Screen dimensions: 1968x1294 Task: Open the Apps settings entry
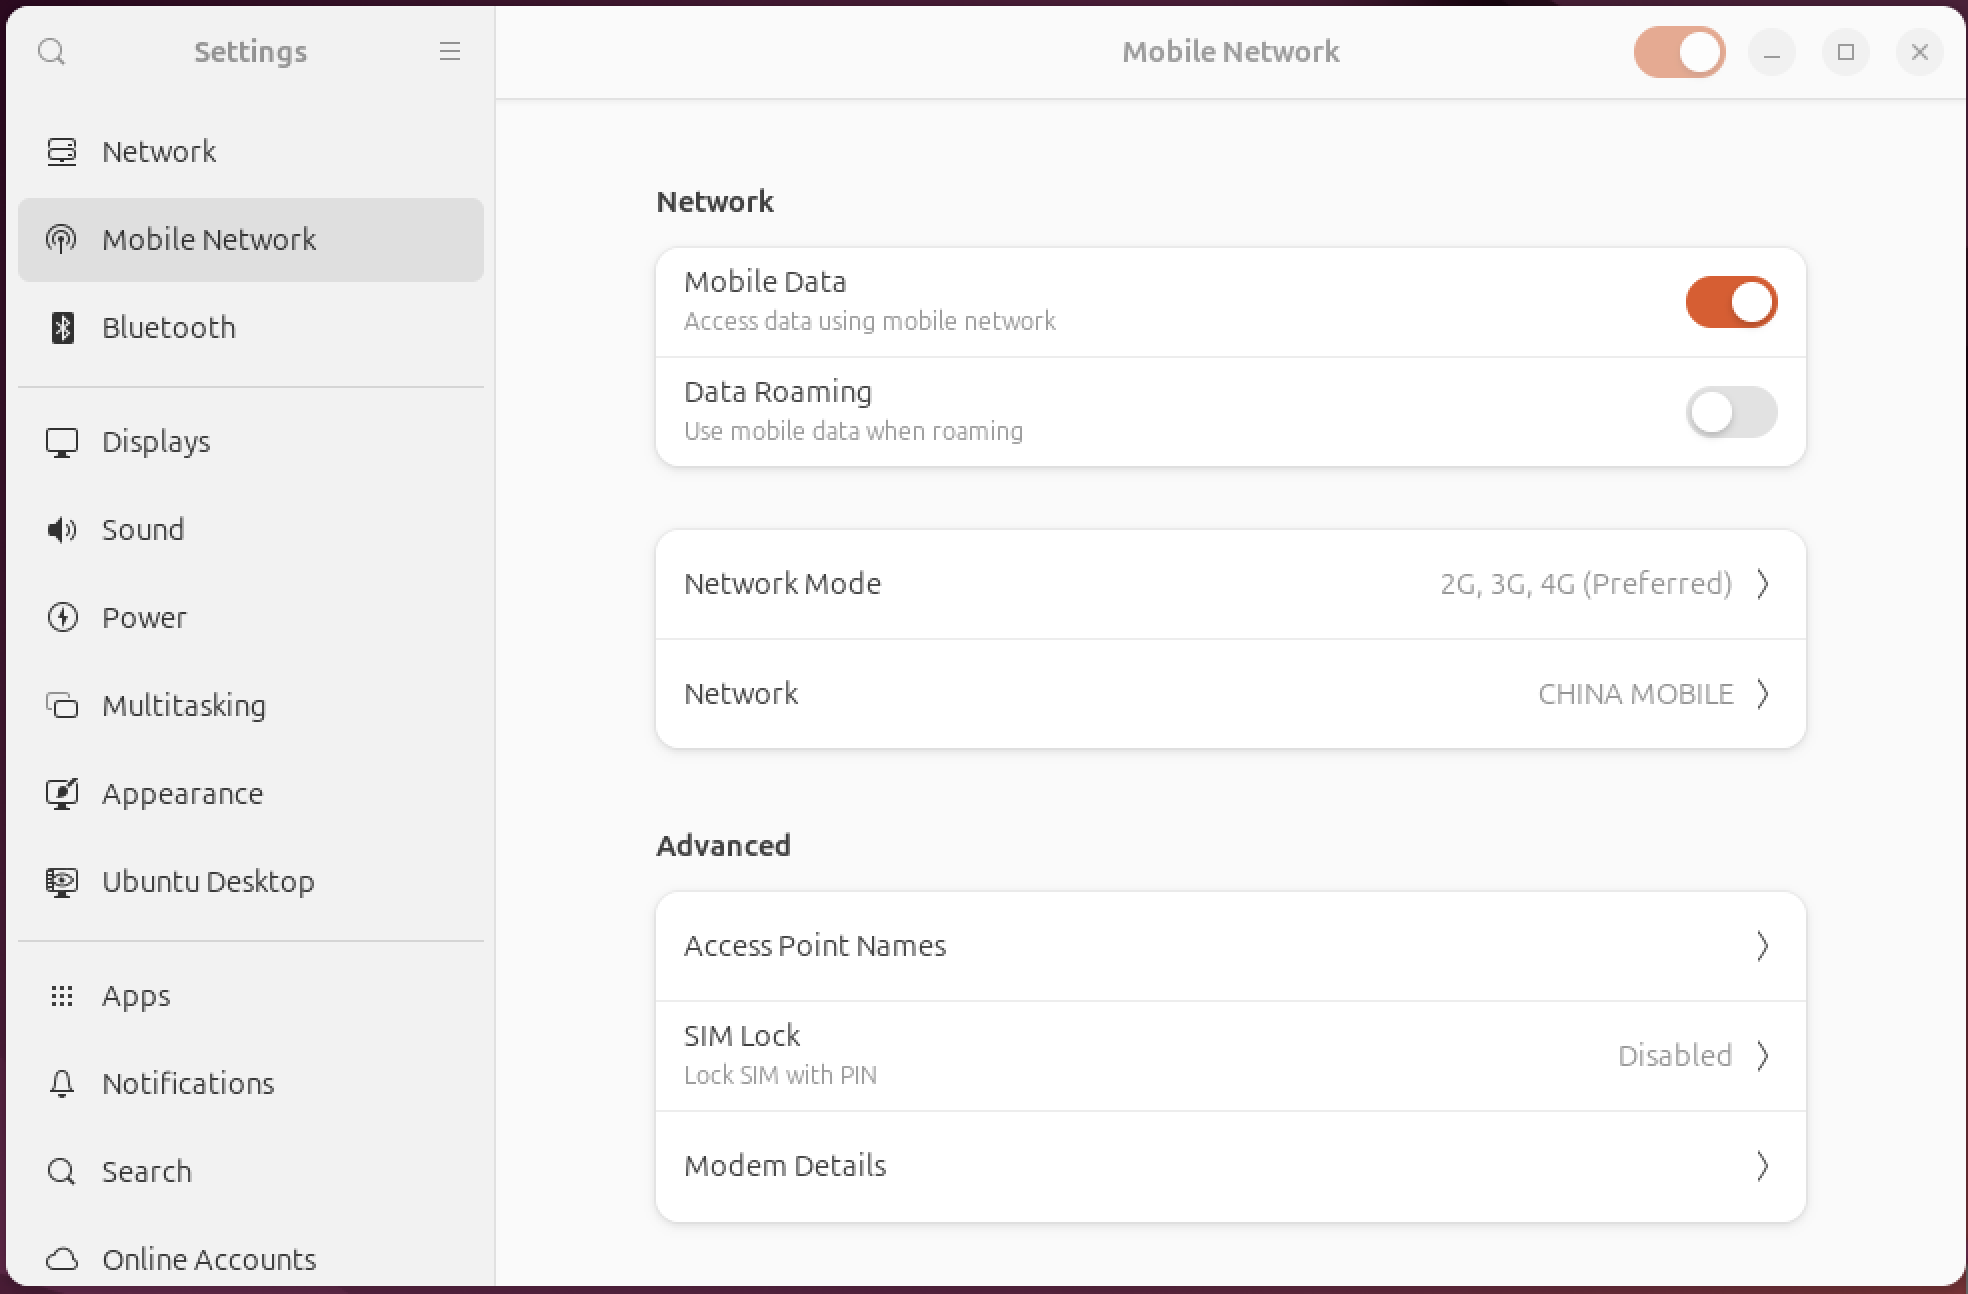tap(136, 995)
